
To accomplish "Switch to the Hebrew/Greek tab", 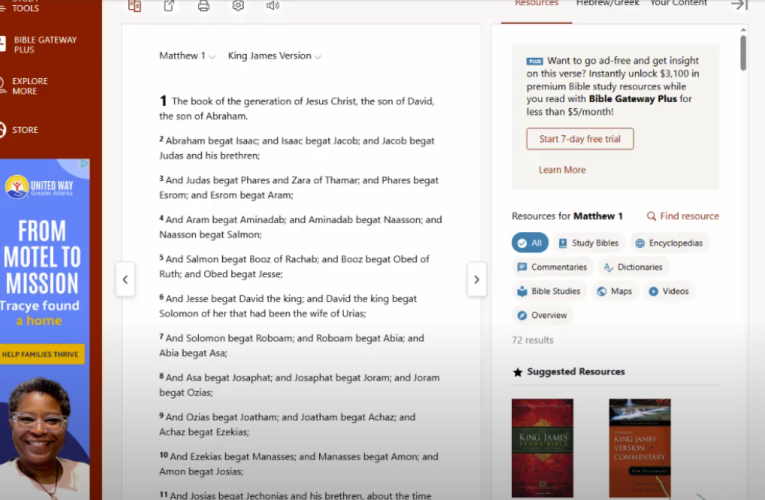I will 607,4.
